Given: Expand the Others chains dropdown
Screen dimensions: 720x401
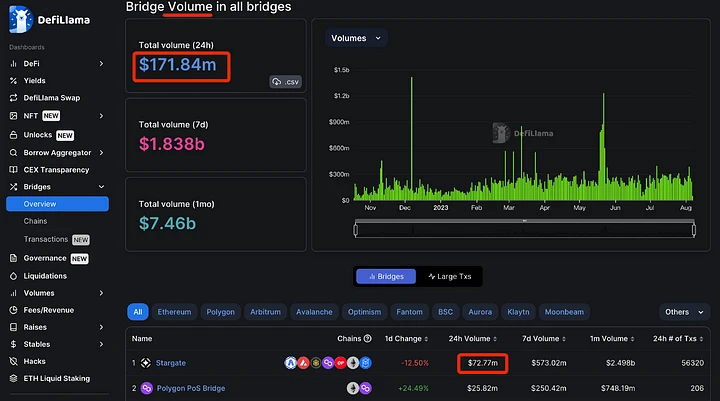Looking at the screenshot, I should (x=682, y=312).
